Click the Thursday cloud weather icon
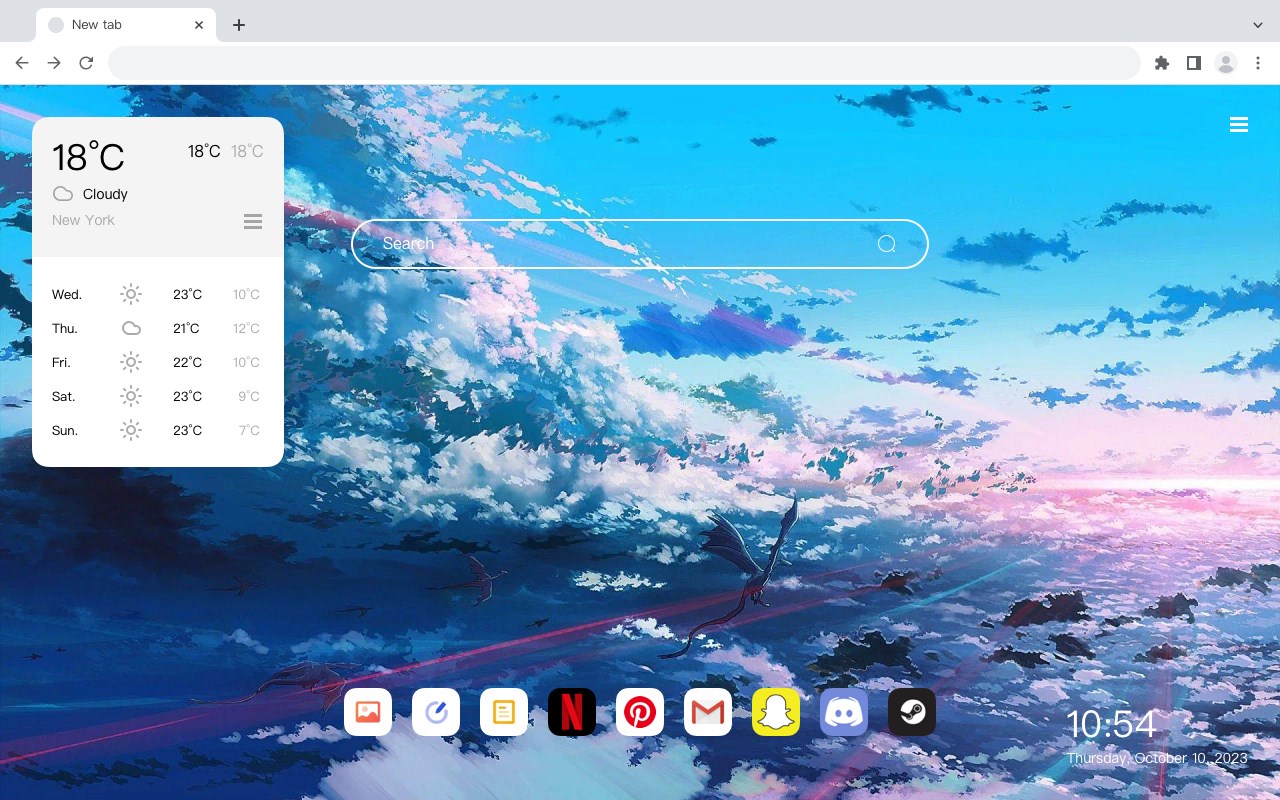Viewport: 1280px width, 800px height. coord(131,328)
